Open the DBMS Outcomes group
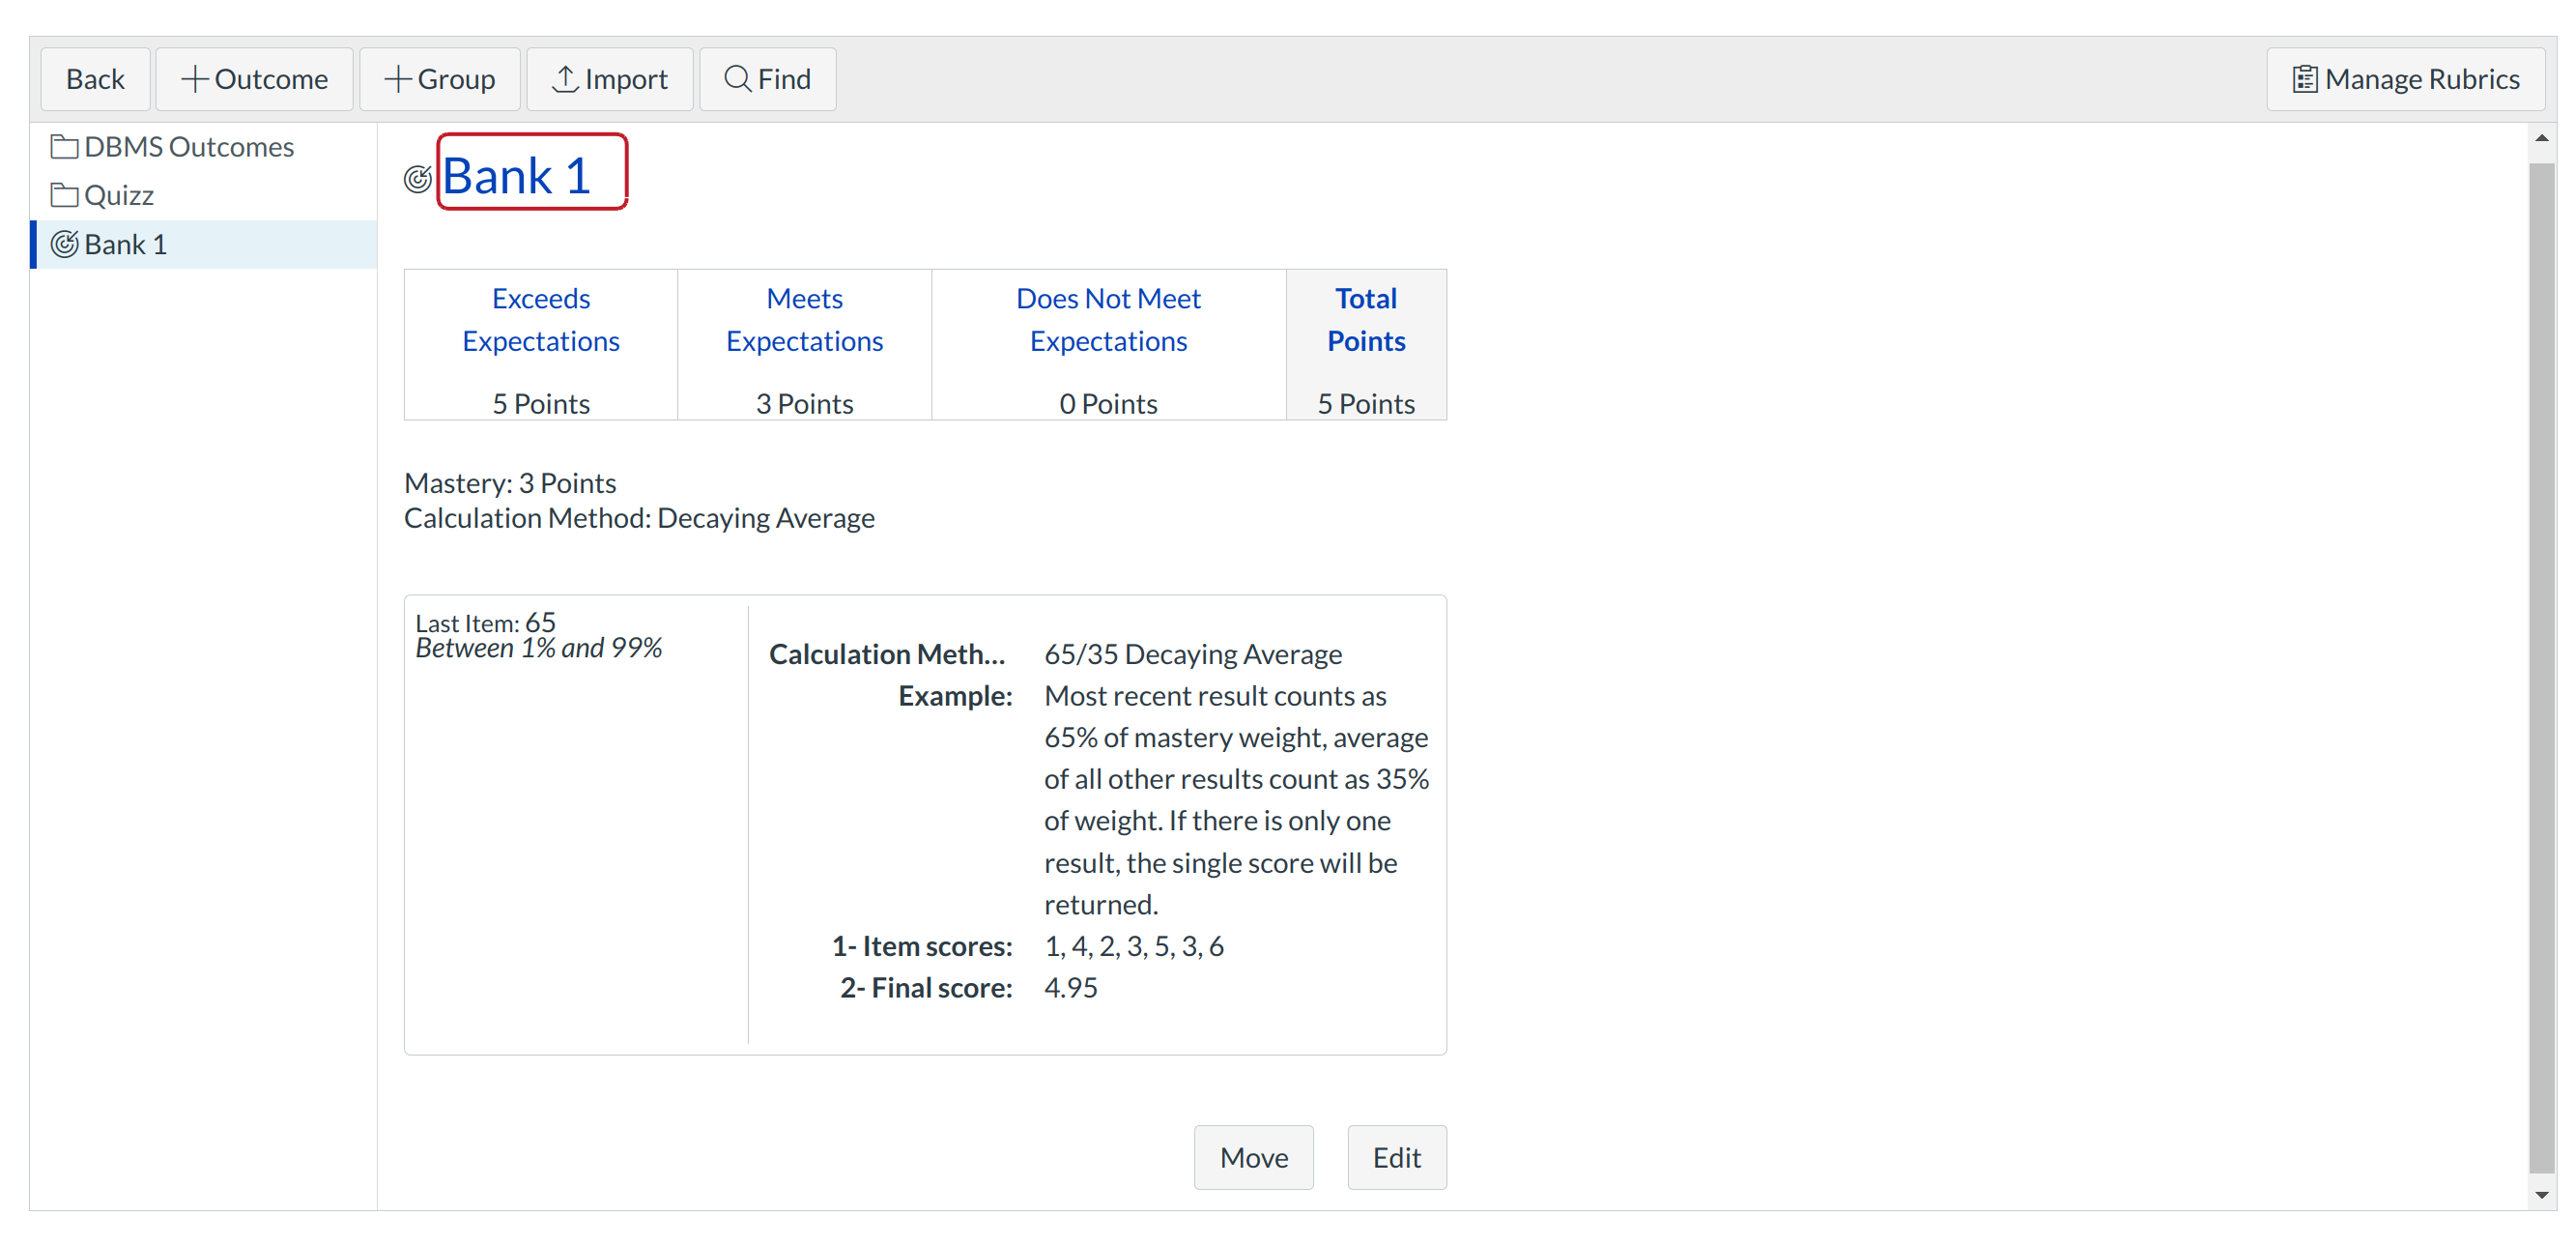Screen dimensions: 2576x1245 pyautogui.click(x=189, y=147)
